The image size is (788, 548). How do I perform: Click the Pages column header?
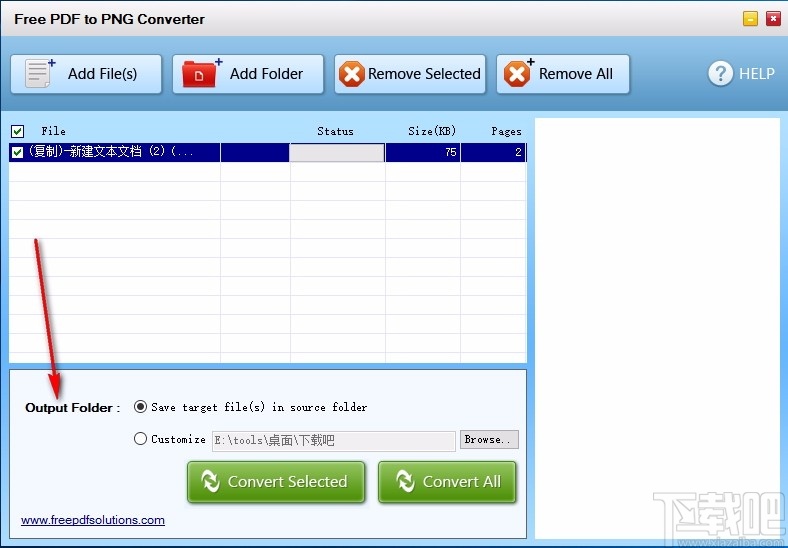tap(506, 132)
